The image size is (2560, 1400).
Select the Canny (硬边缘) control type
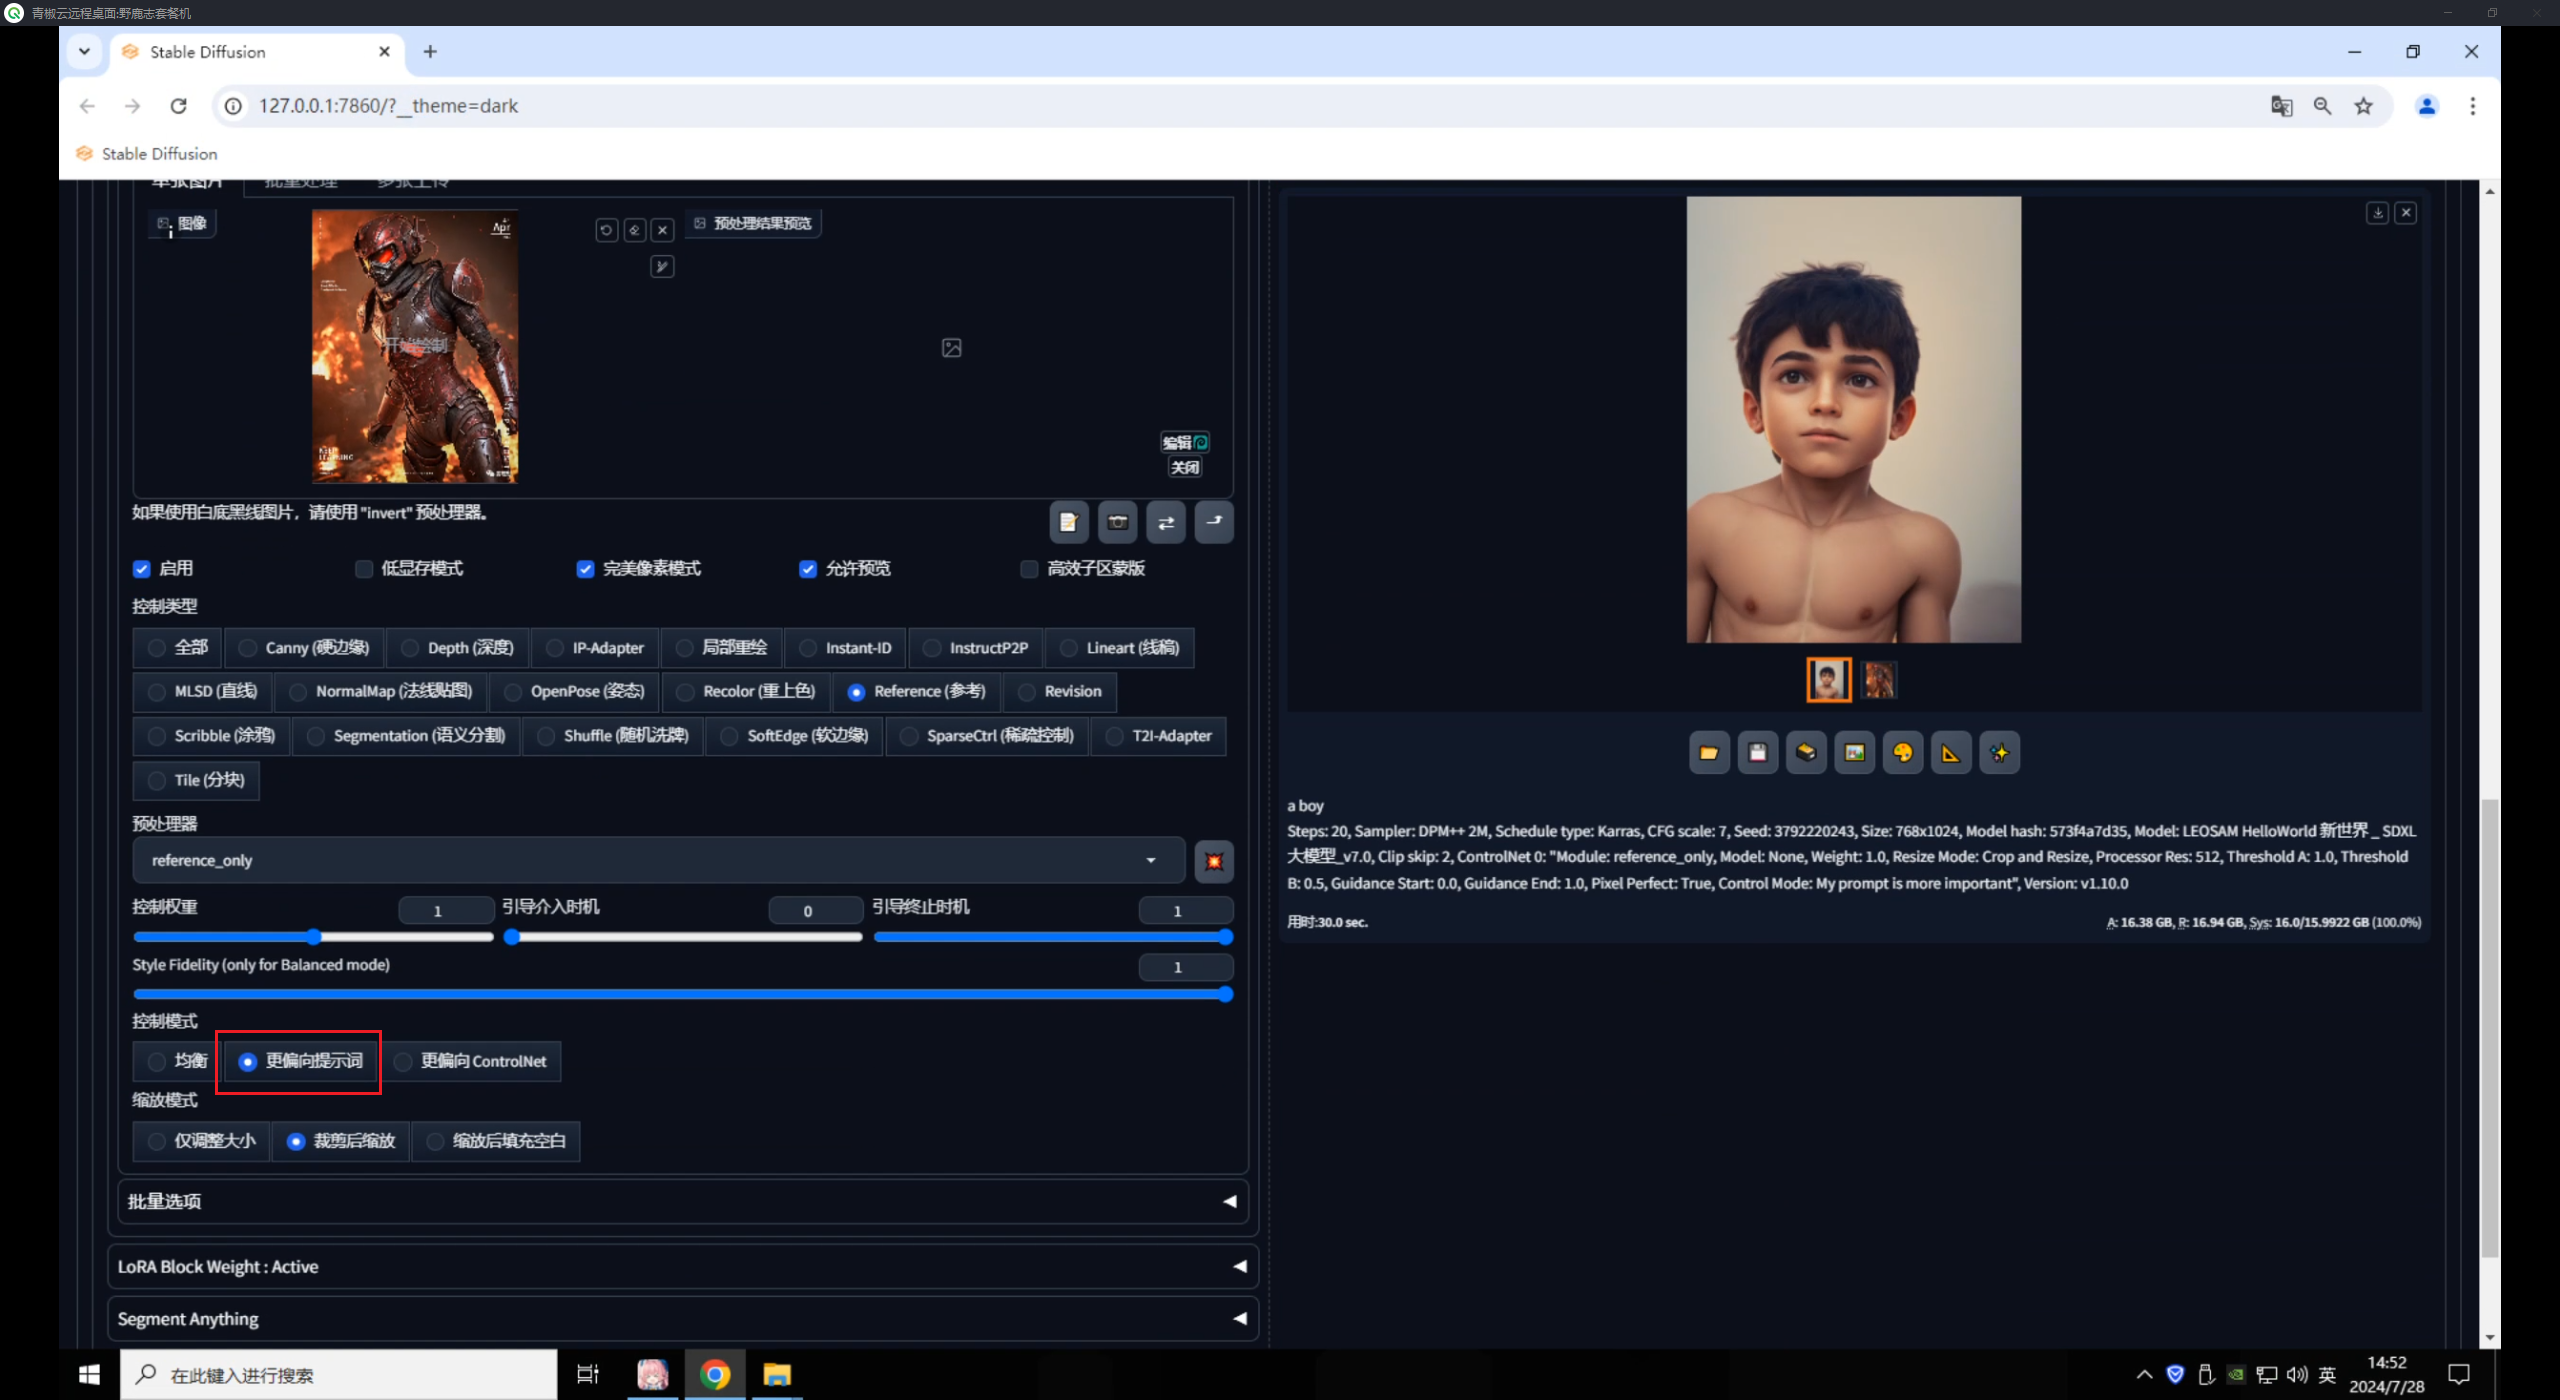[305, 648]
